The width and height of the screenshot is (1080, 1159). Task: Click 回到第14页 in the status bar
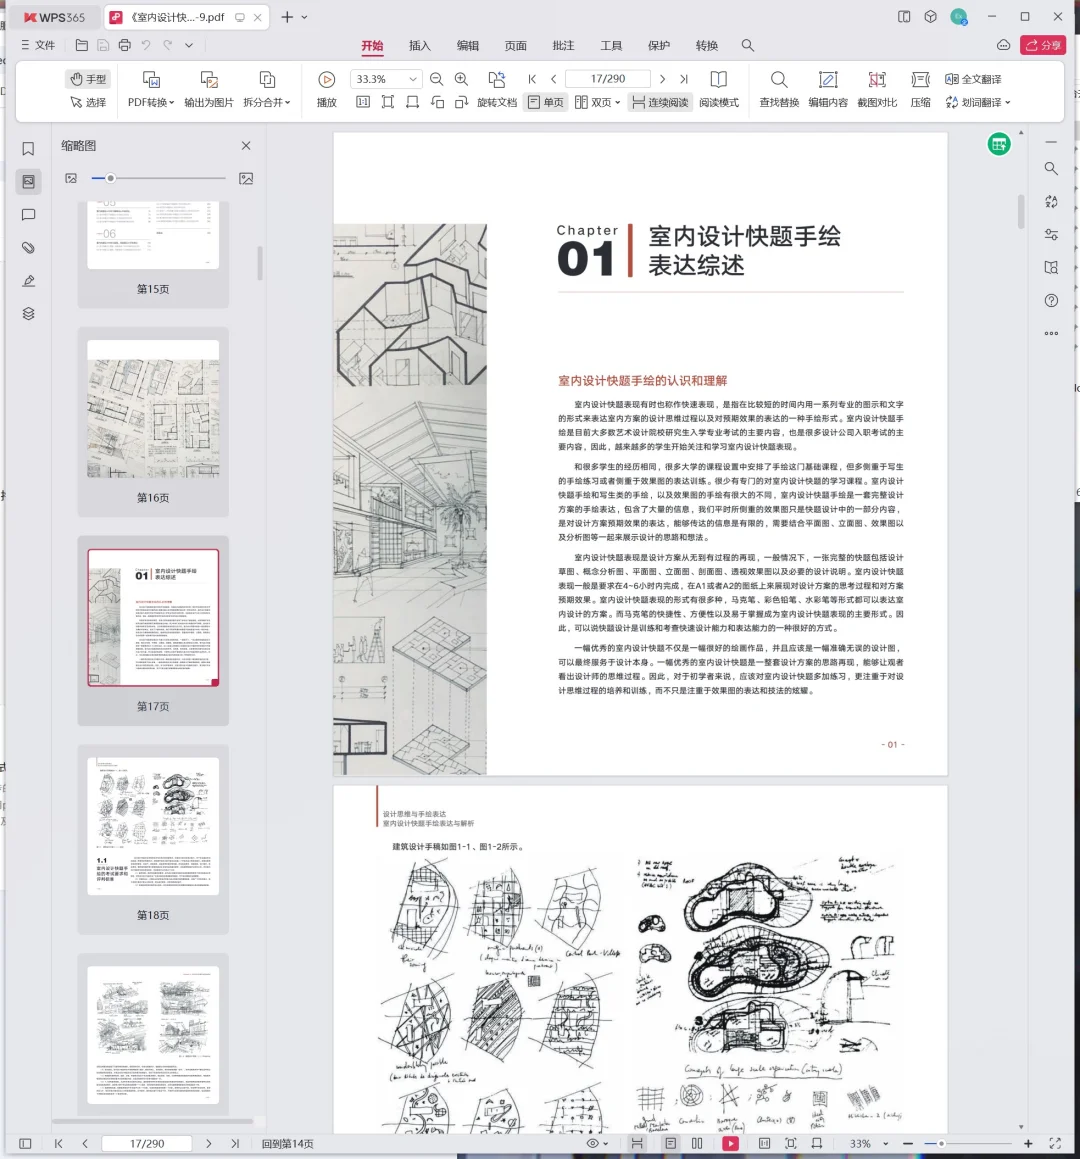click(288, 1143)
